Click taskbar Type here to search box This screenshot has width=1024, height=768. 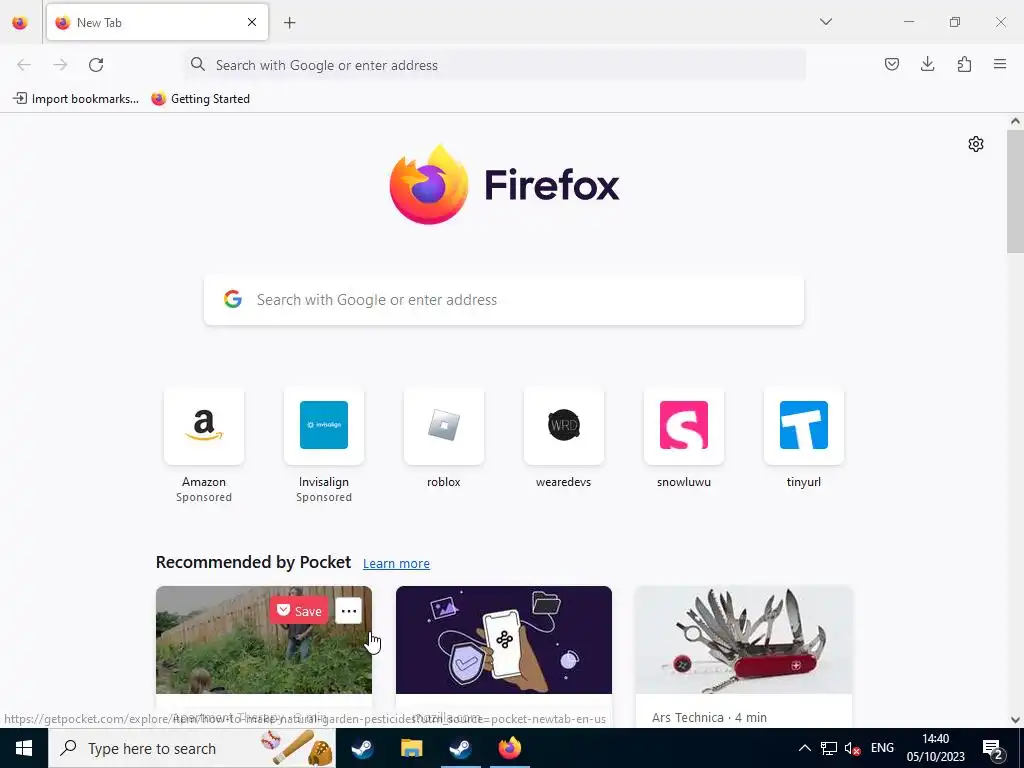191,748
